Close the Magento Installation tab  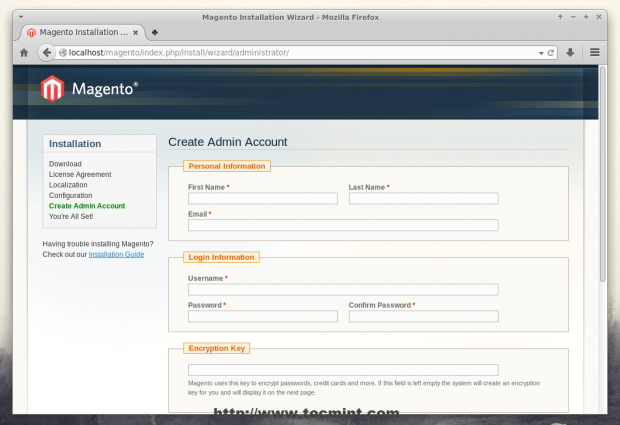click(135, 32)
